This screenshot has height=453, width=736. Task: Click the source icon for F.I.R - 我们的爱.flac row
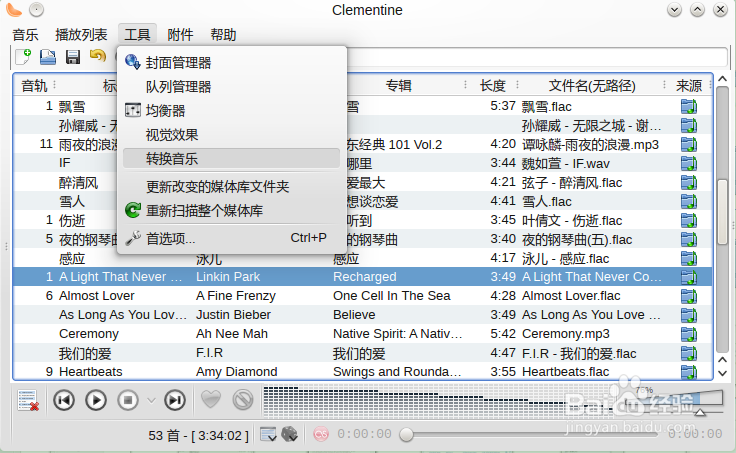point(689,353)
